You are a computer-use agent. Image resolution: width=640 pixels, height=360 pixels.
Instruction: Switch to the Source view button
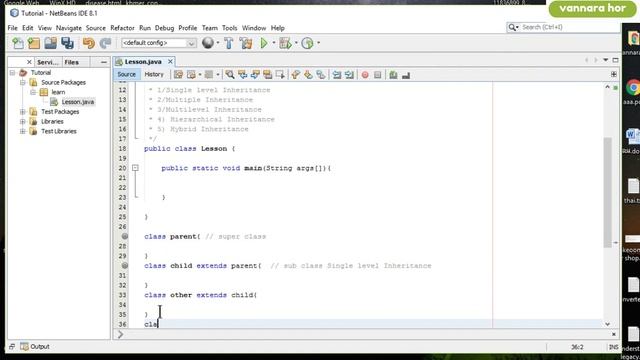[127, 74]
